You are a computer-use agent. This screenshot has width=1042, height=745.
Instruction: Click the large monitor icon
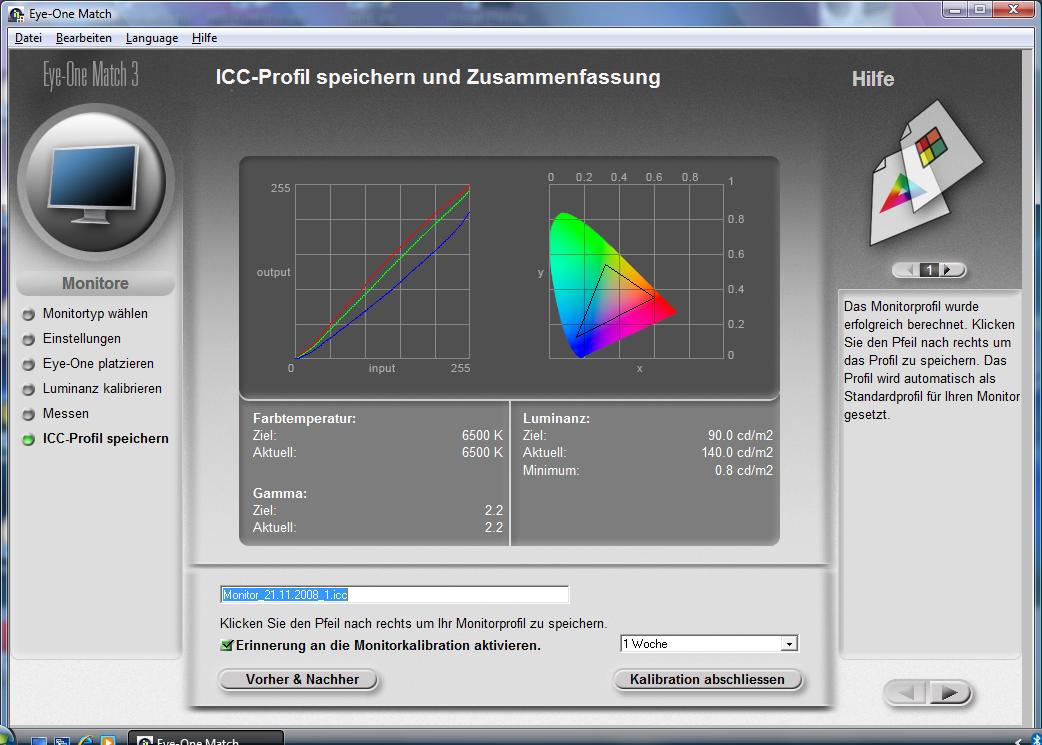96,182
